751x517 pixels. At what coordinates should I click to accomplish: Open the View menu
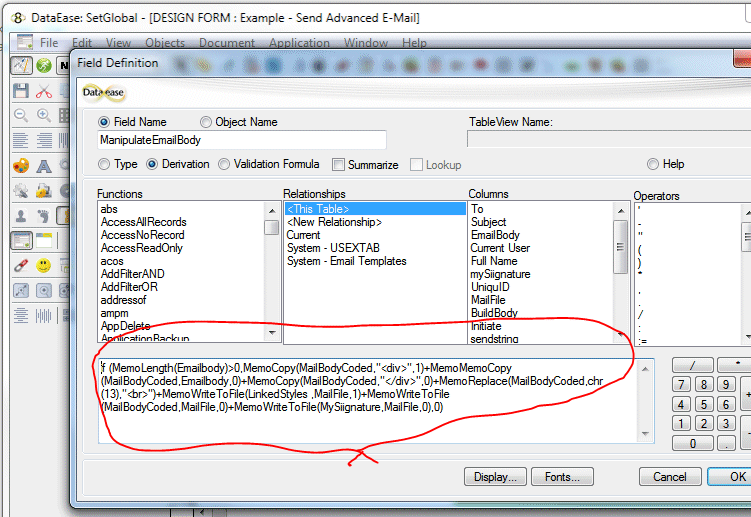pos(118,43)
